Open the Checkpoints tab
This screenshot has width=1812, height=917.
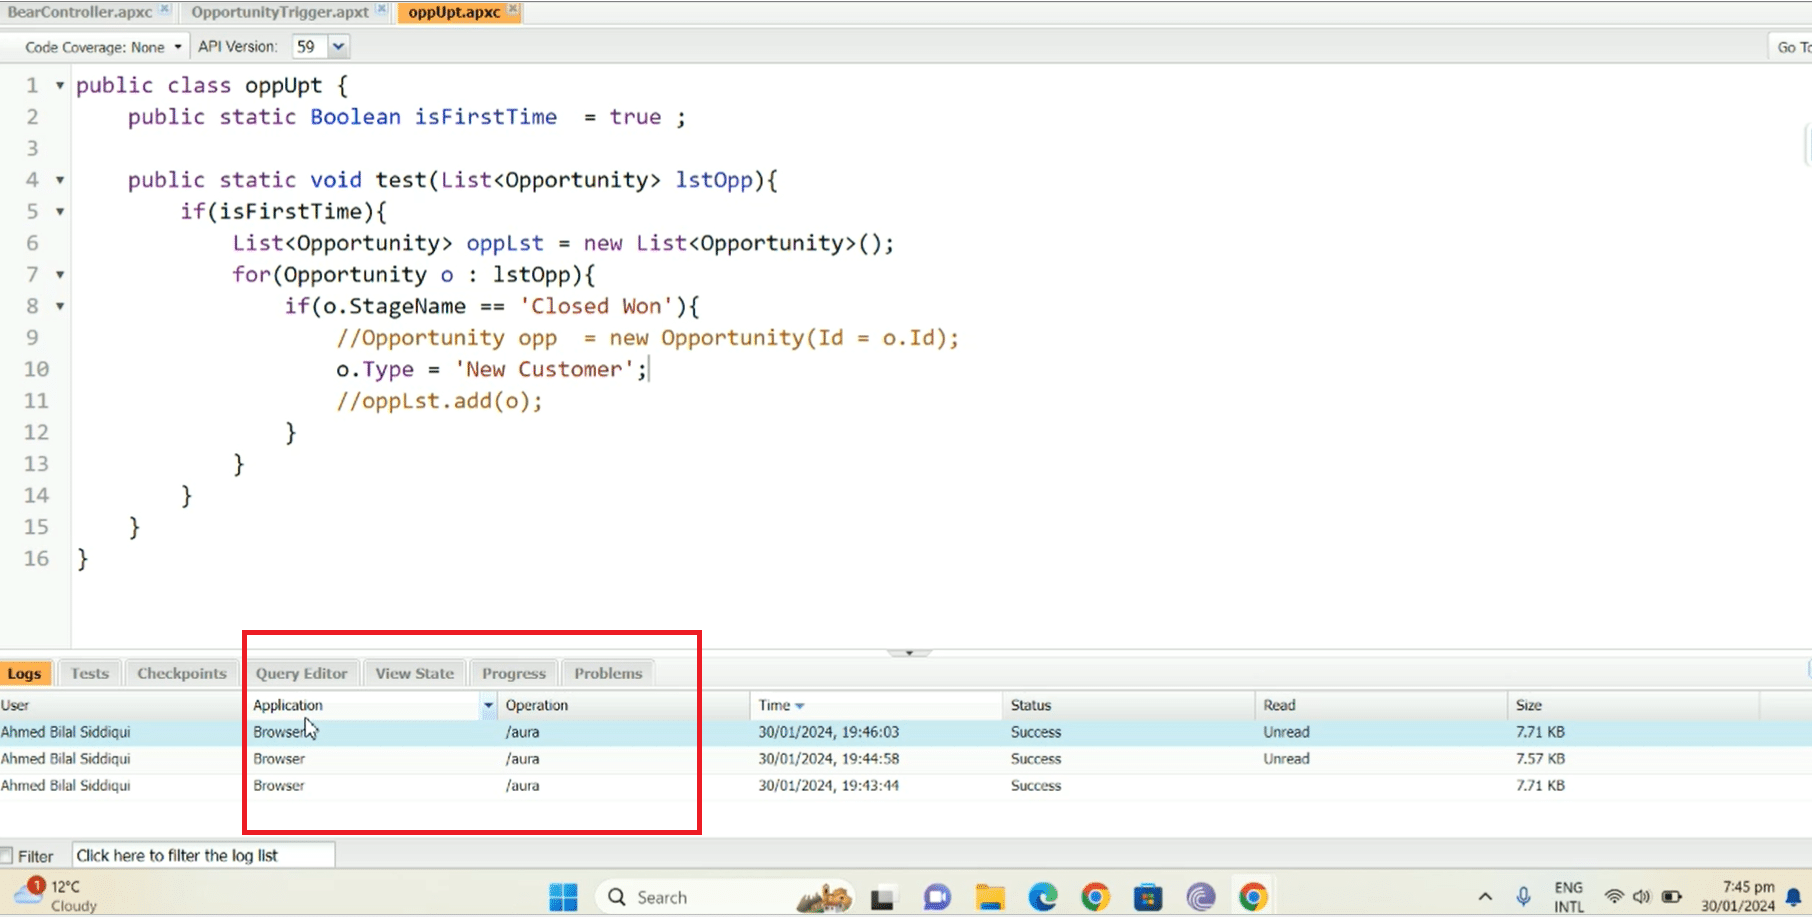coord(182,673)
